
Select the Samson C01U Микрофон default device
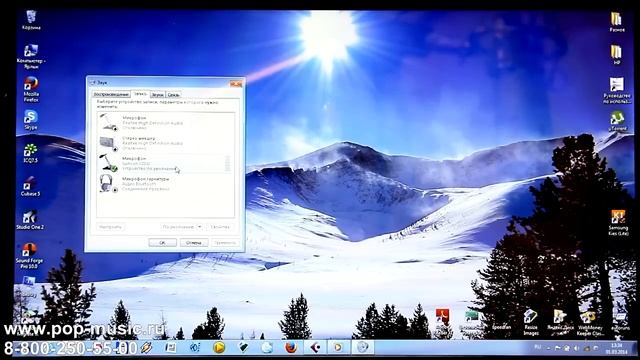point(166,163)
